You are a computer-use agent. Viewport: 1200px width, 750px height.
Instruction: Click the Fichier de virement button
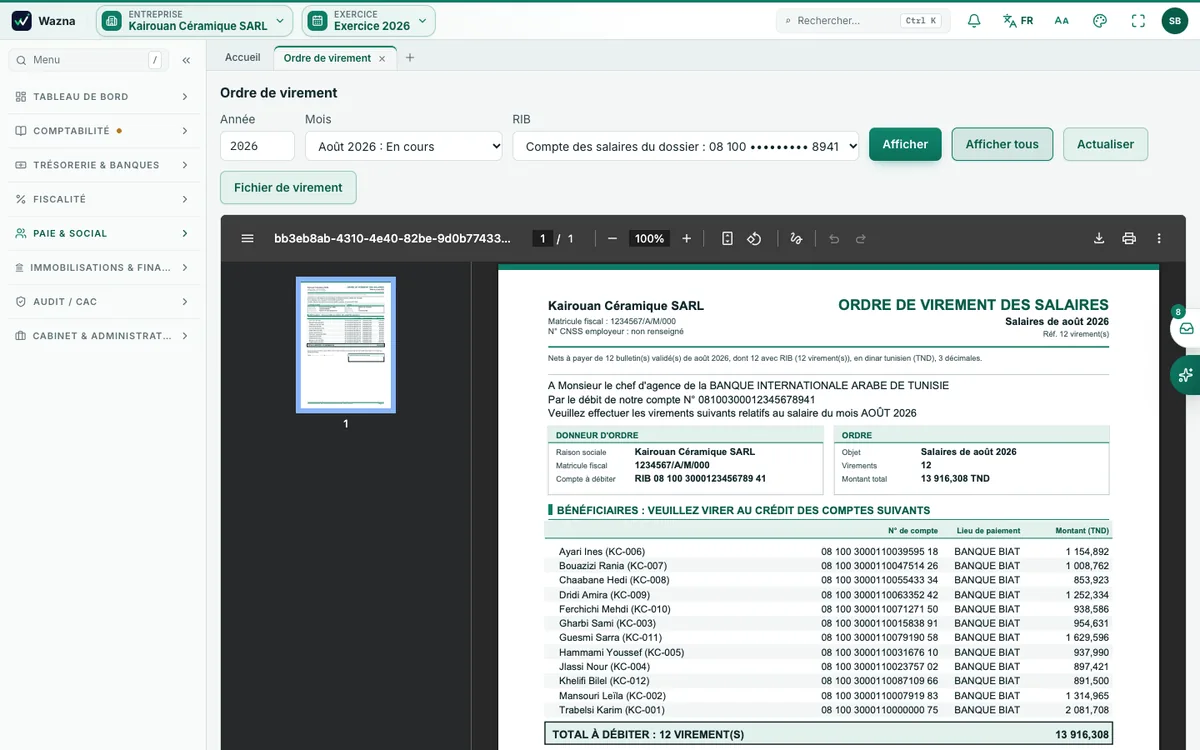pyautogui.click(x=288, y=187)
